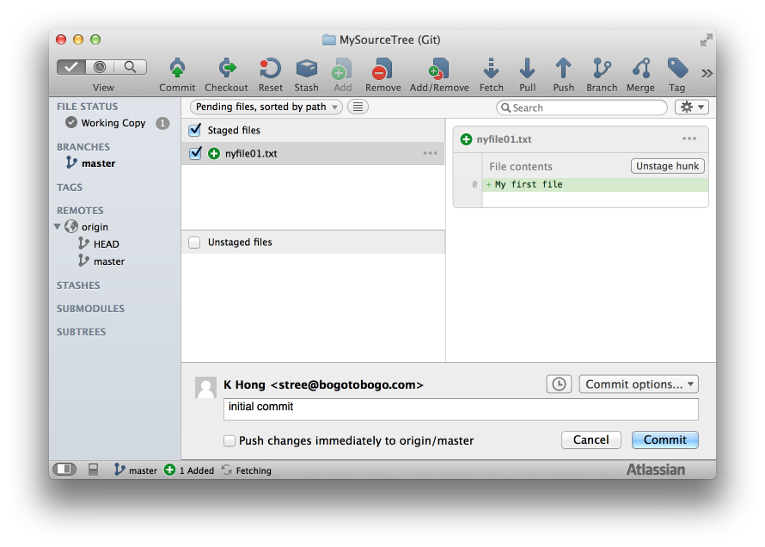Click the STASHES sidebar section
Viewport: 765px width, 547px height.
(x=78, y=285)
